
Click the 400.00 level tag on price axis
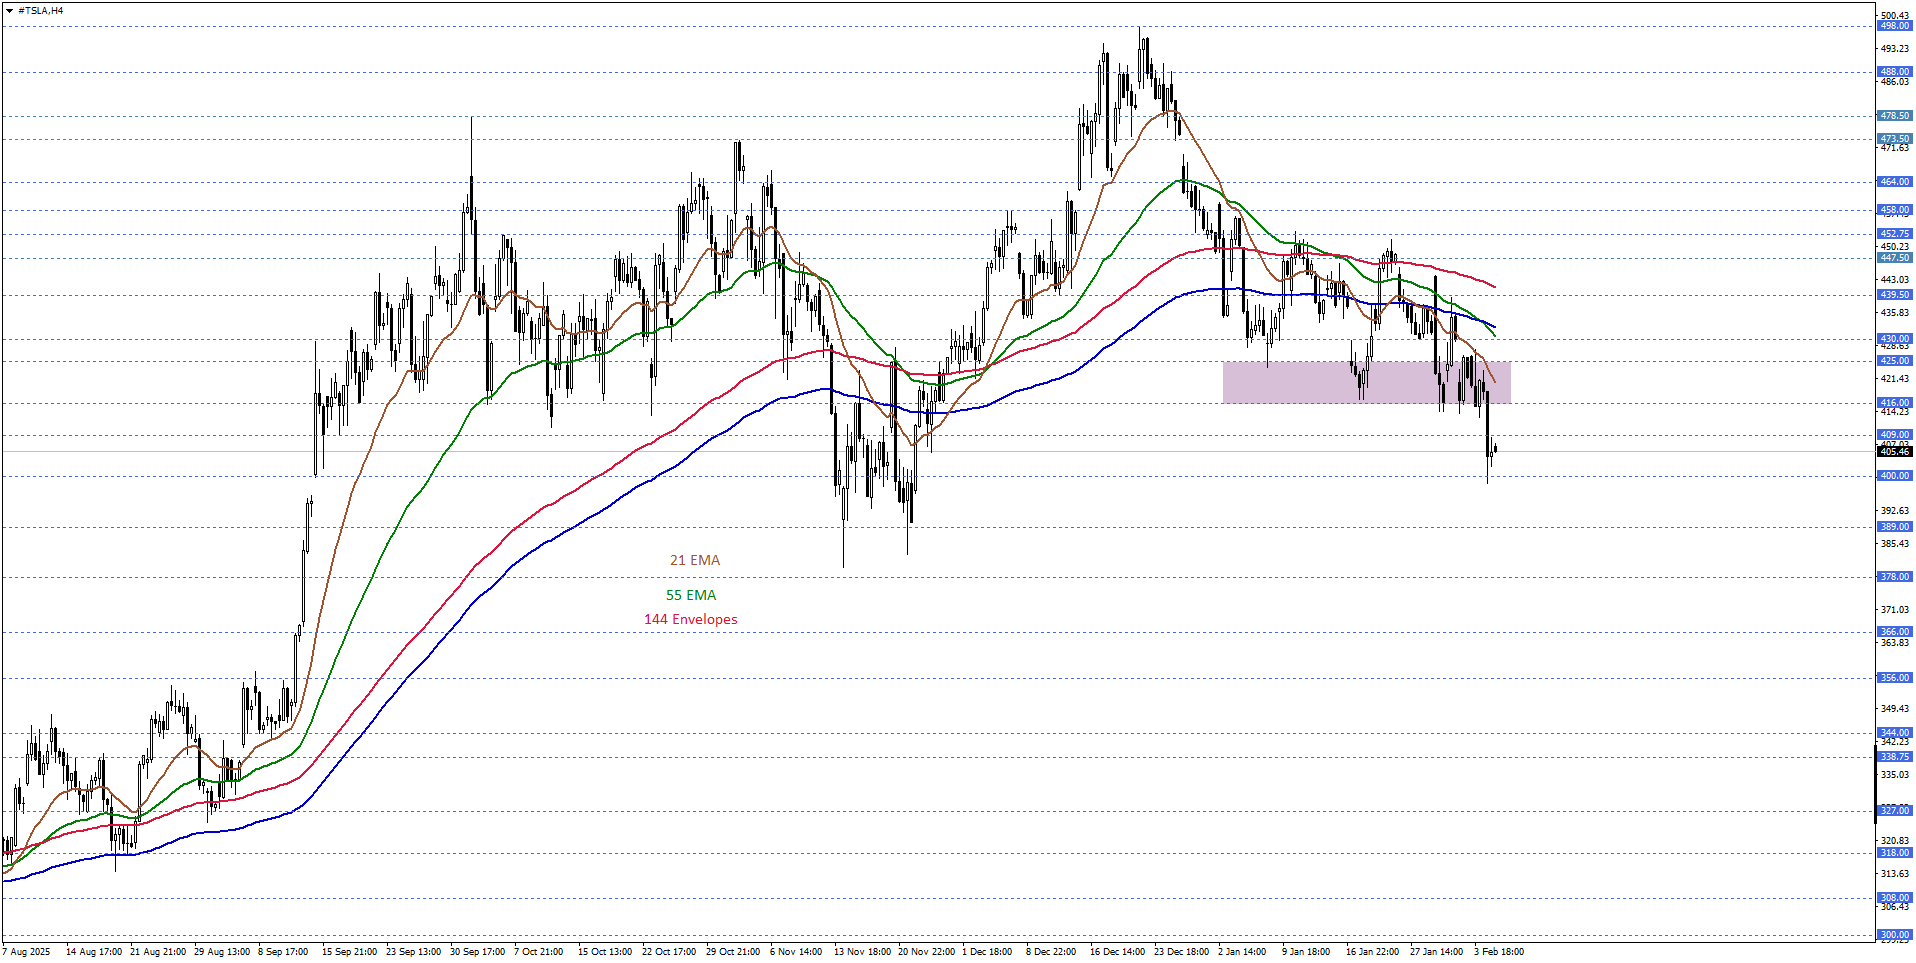coord(1894,476)
